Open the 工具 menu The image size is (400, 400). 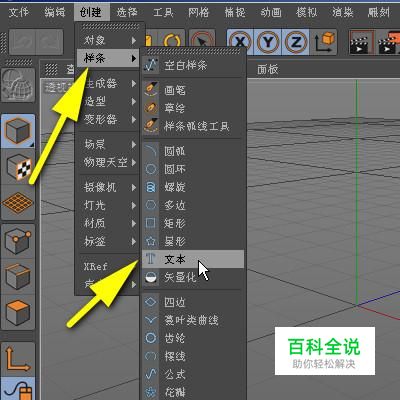pos(163,13)
